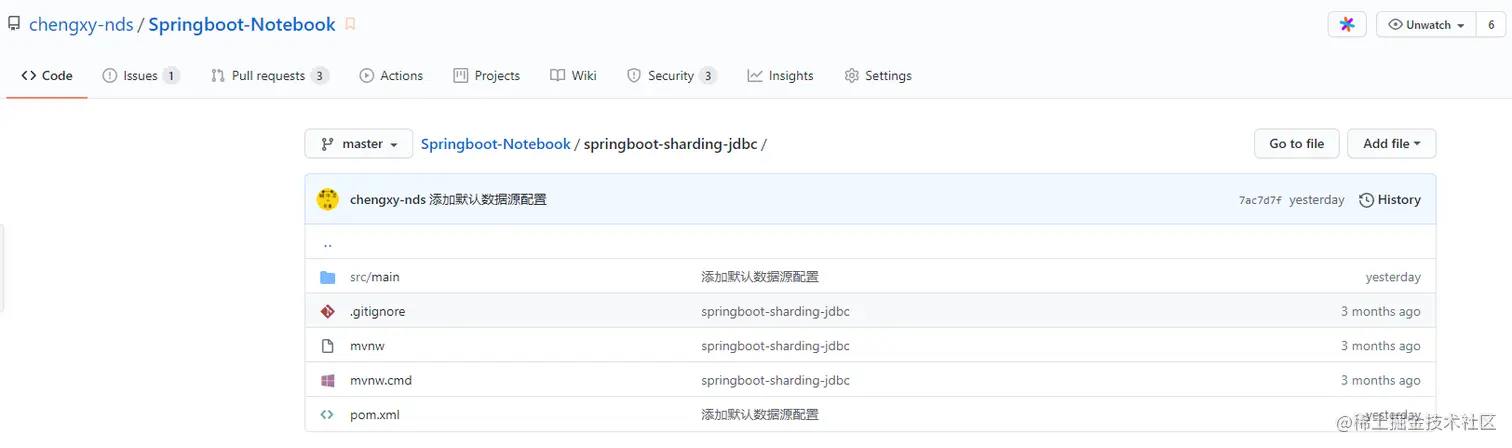
Task: Open the Projects tab
Action: pos(487,76)
